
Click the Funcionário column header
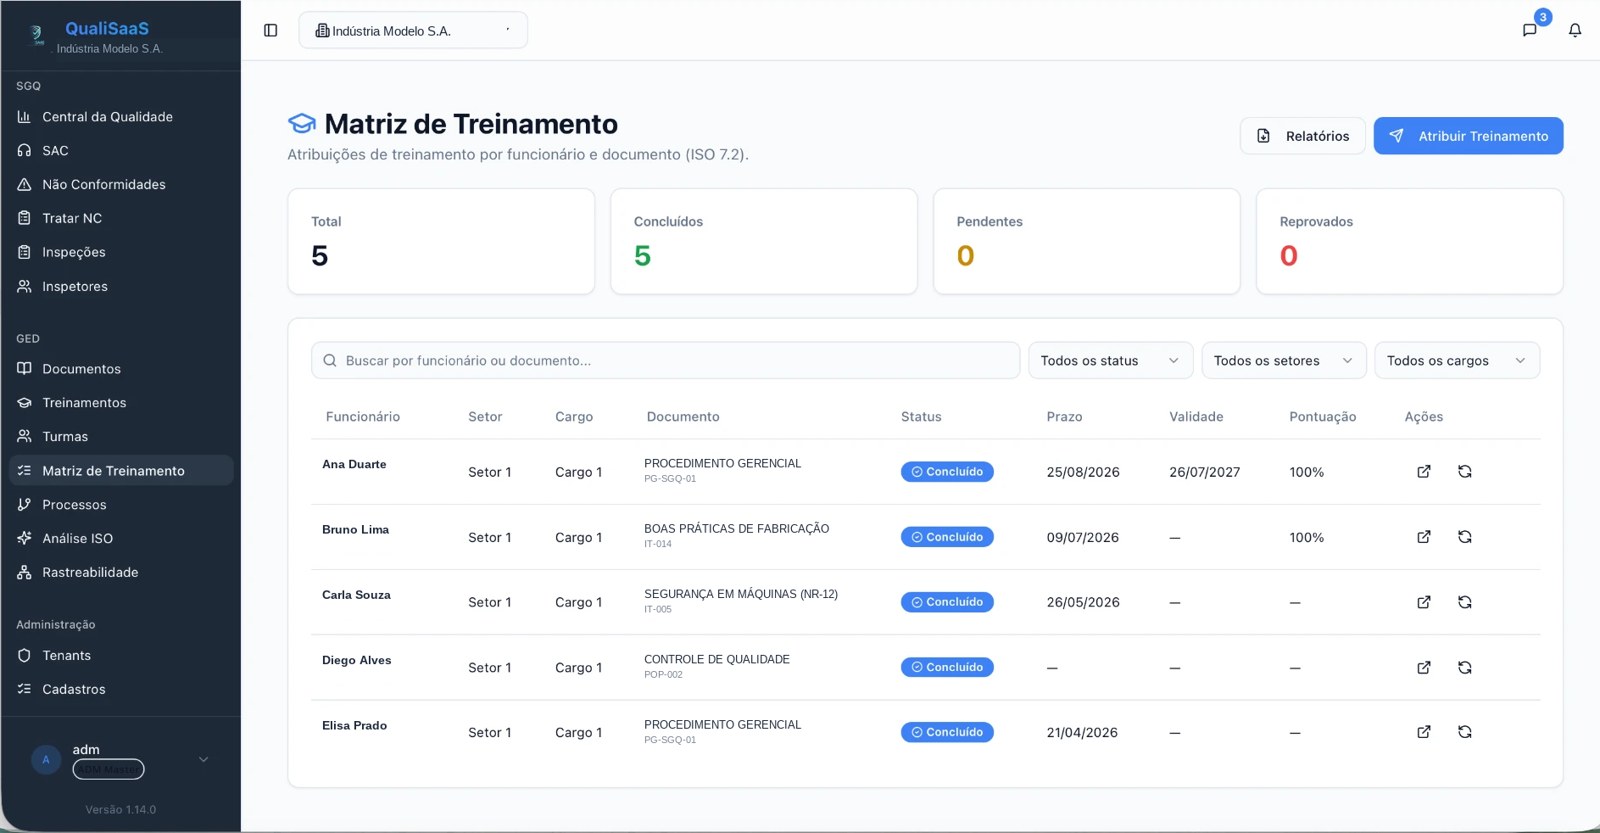pyautogui.click(x=363, y=417)
